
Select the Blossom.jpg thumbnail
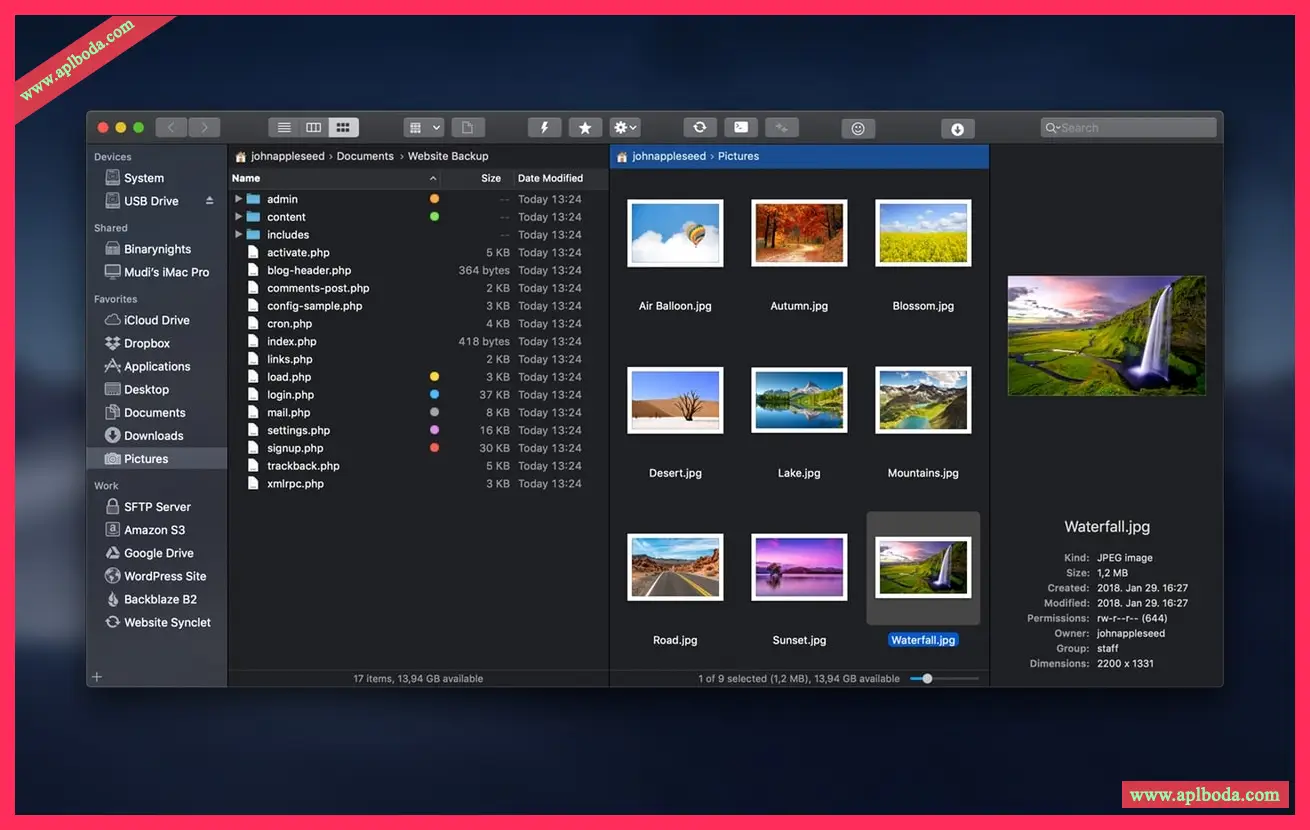(923, 233)
